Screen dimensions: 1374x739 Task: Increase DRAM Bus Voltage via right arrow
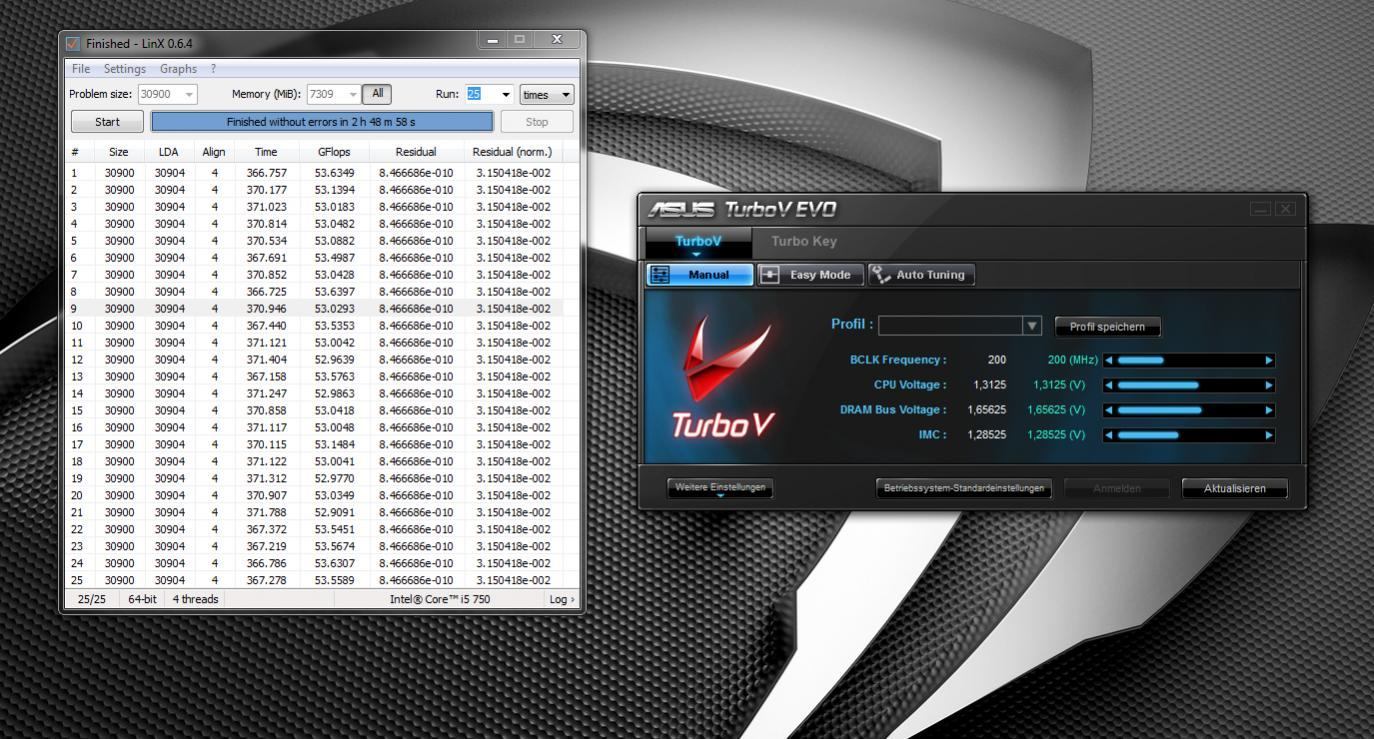1270,410
